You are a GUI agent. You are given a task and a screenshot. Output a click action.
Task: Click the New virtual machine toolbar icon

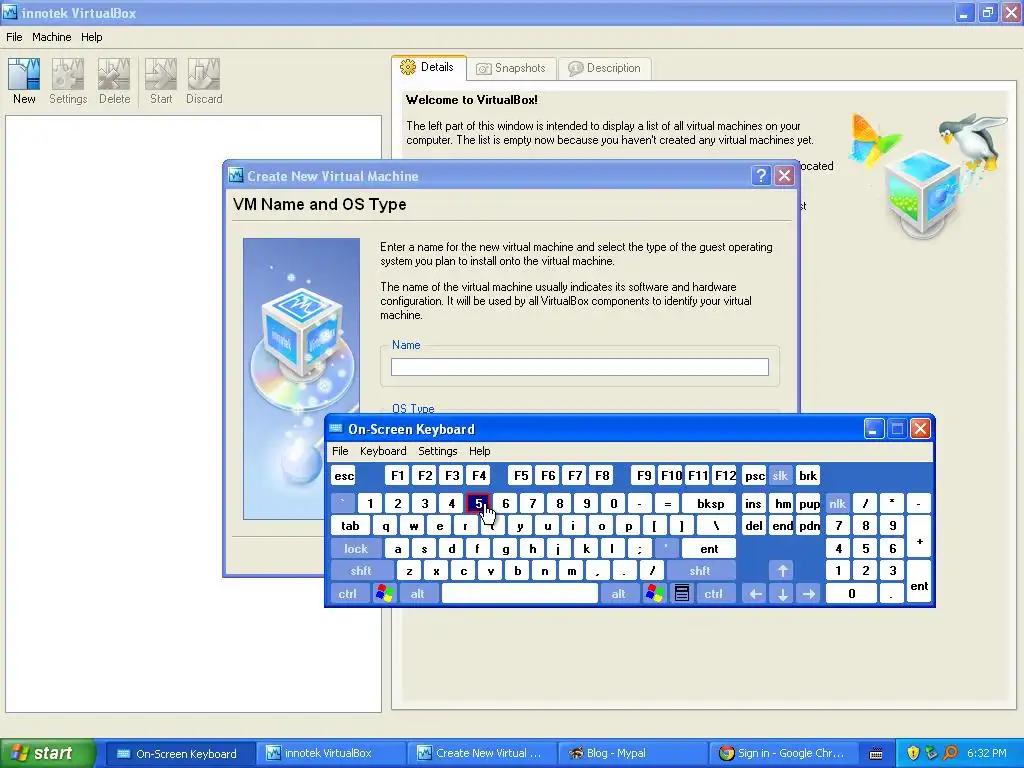[24, 81]
